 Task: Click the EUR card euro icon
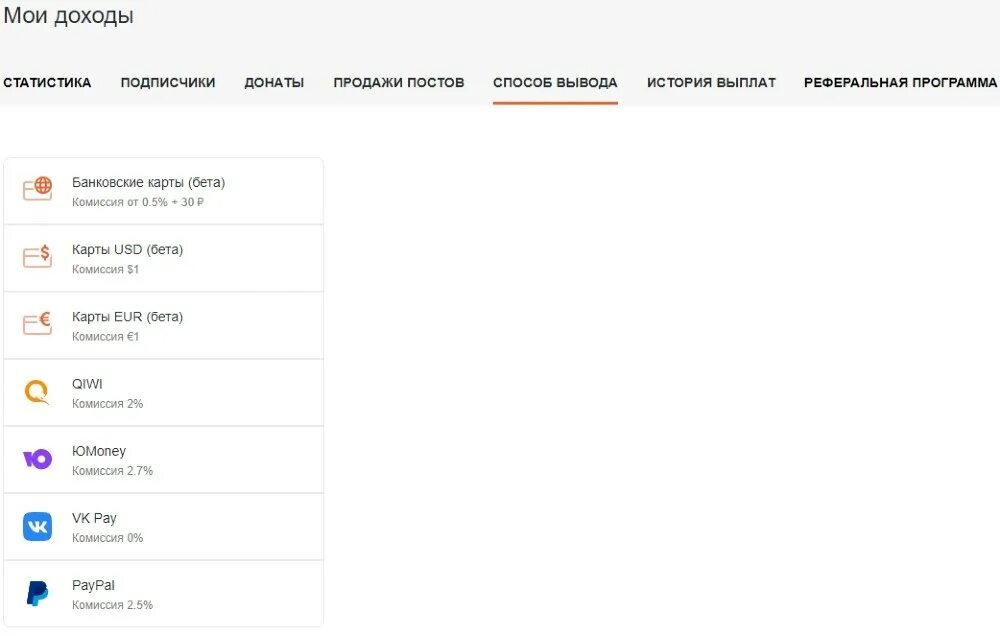38,323
